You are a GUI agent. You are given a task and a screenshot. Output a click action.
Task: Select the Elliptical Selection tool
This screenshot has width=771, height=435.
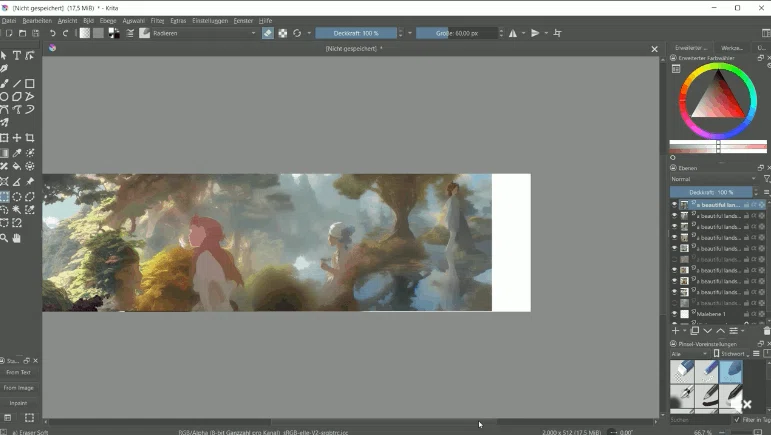[17, 197]
